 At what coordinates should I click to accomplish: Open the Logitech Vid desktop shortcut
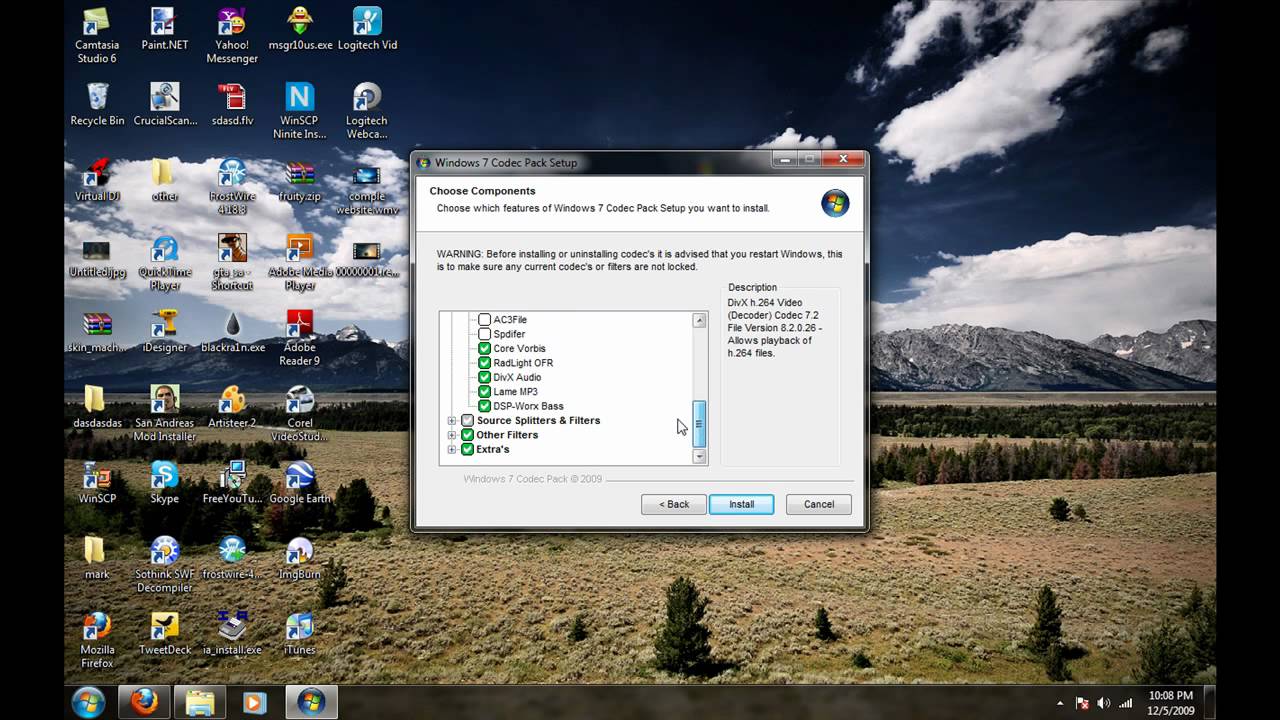367,28
